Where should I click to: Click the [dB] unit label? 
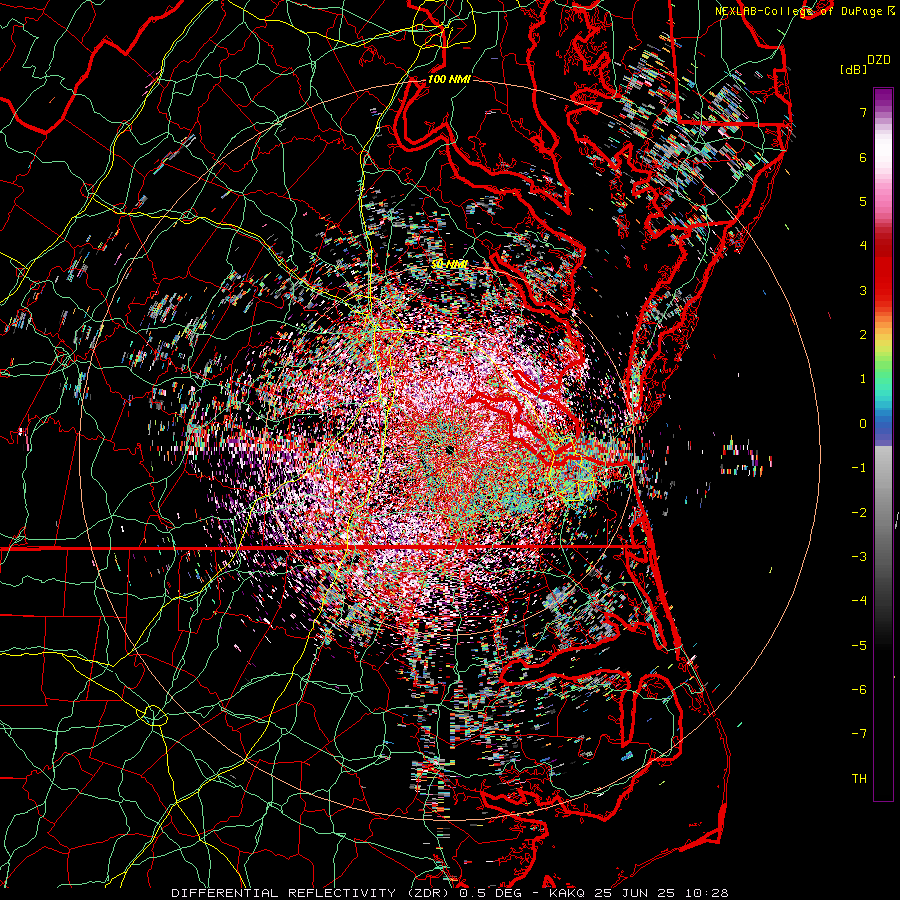[x=854, y=70]
